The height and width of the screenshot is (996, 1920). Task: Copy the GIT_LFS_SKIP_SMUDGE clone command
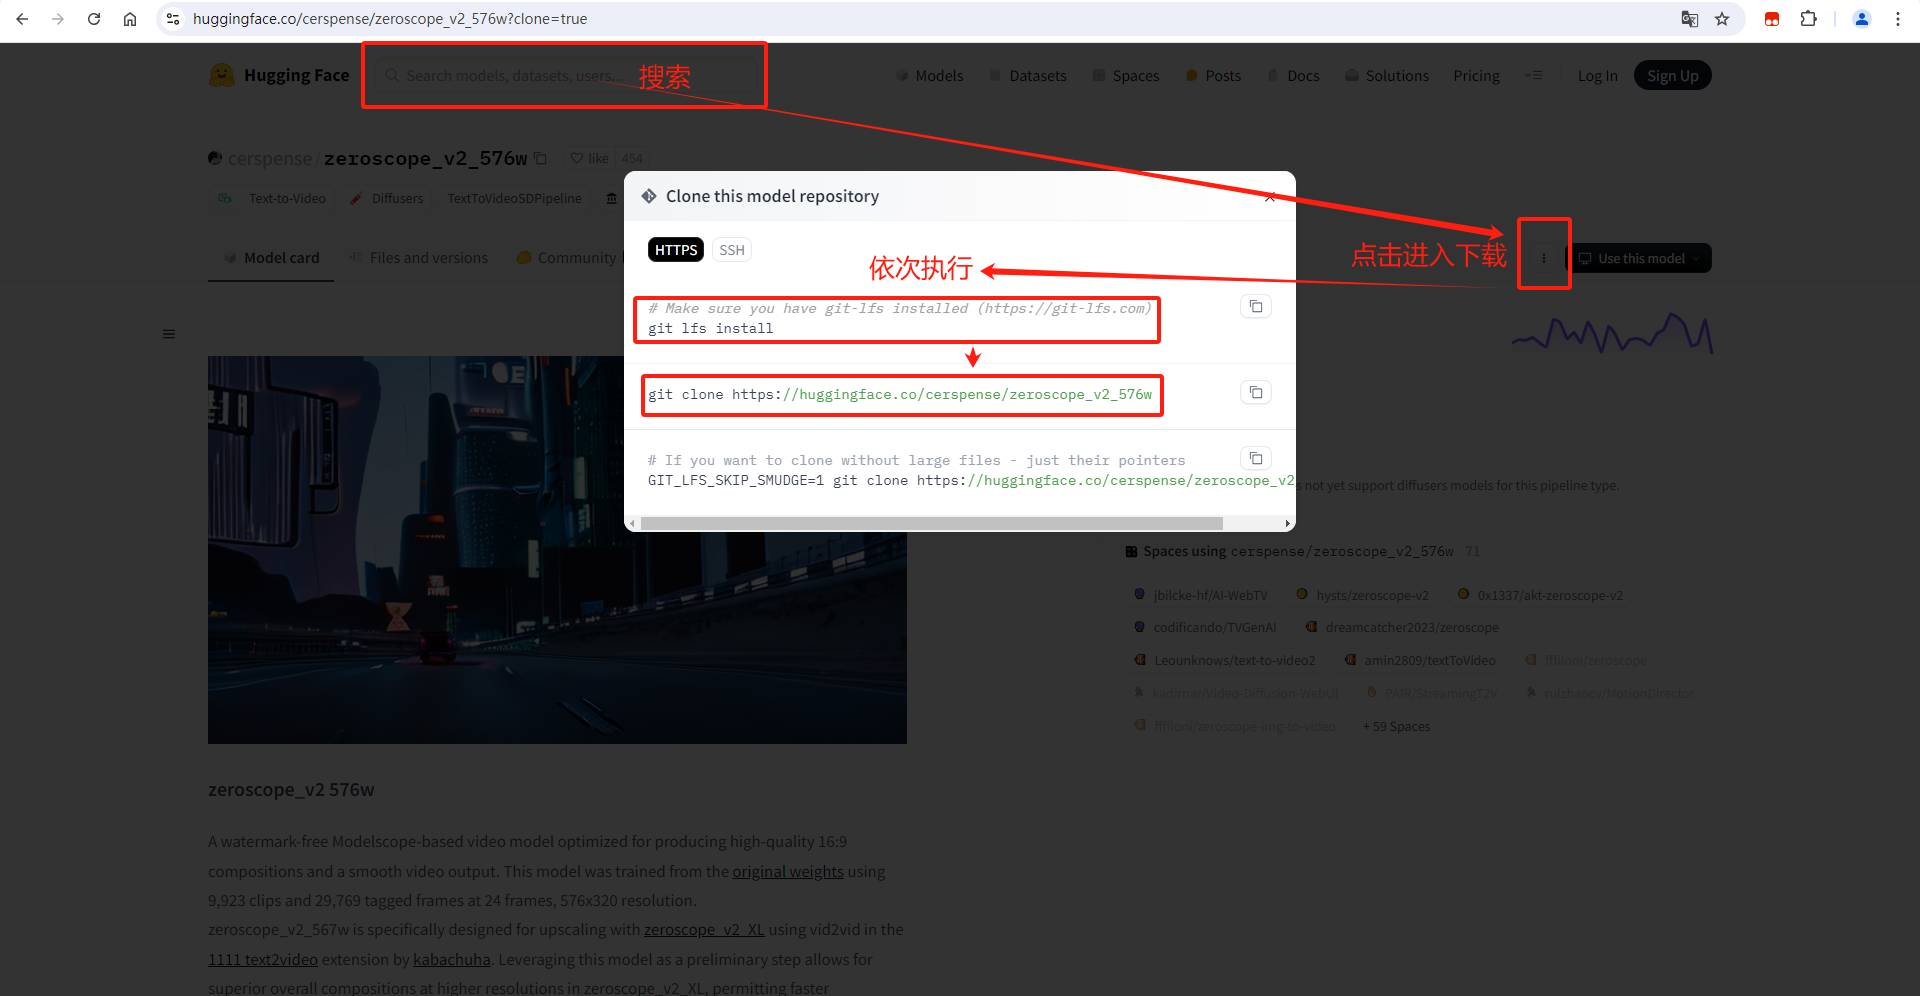(1256, 458)
